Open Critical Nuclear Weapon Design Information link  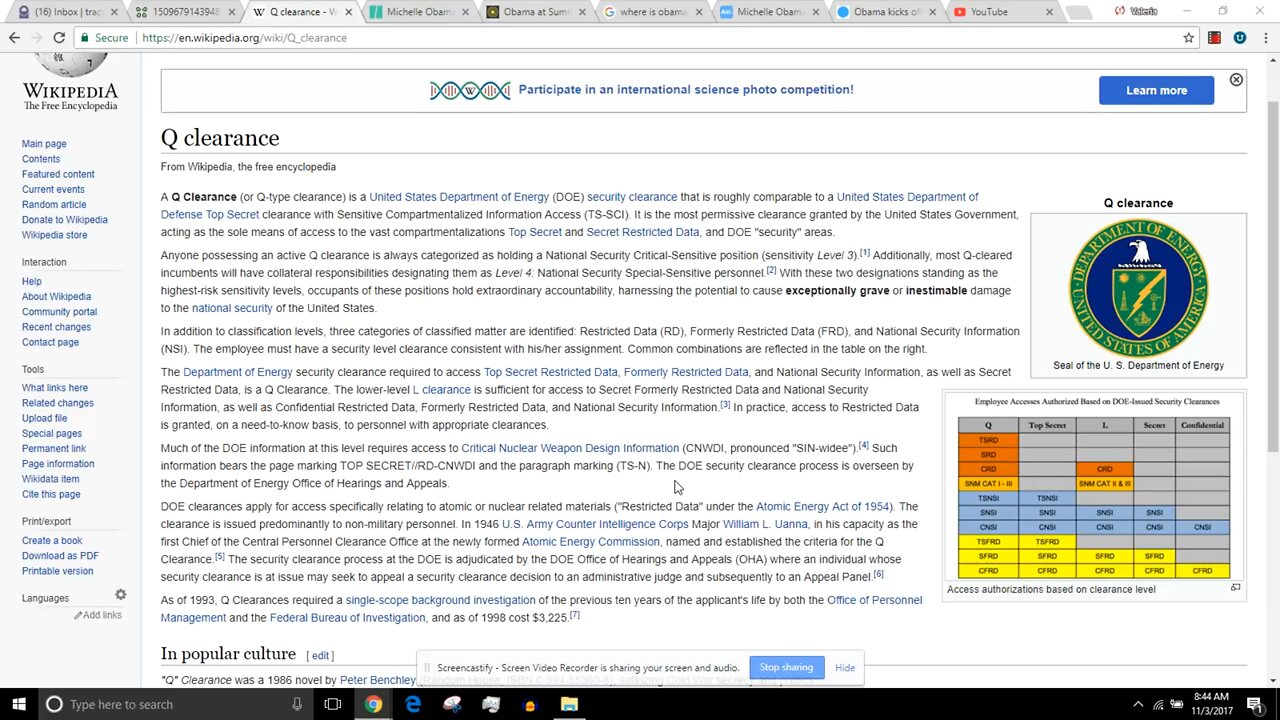570,448
